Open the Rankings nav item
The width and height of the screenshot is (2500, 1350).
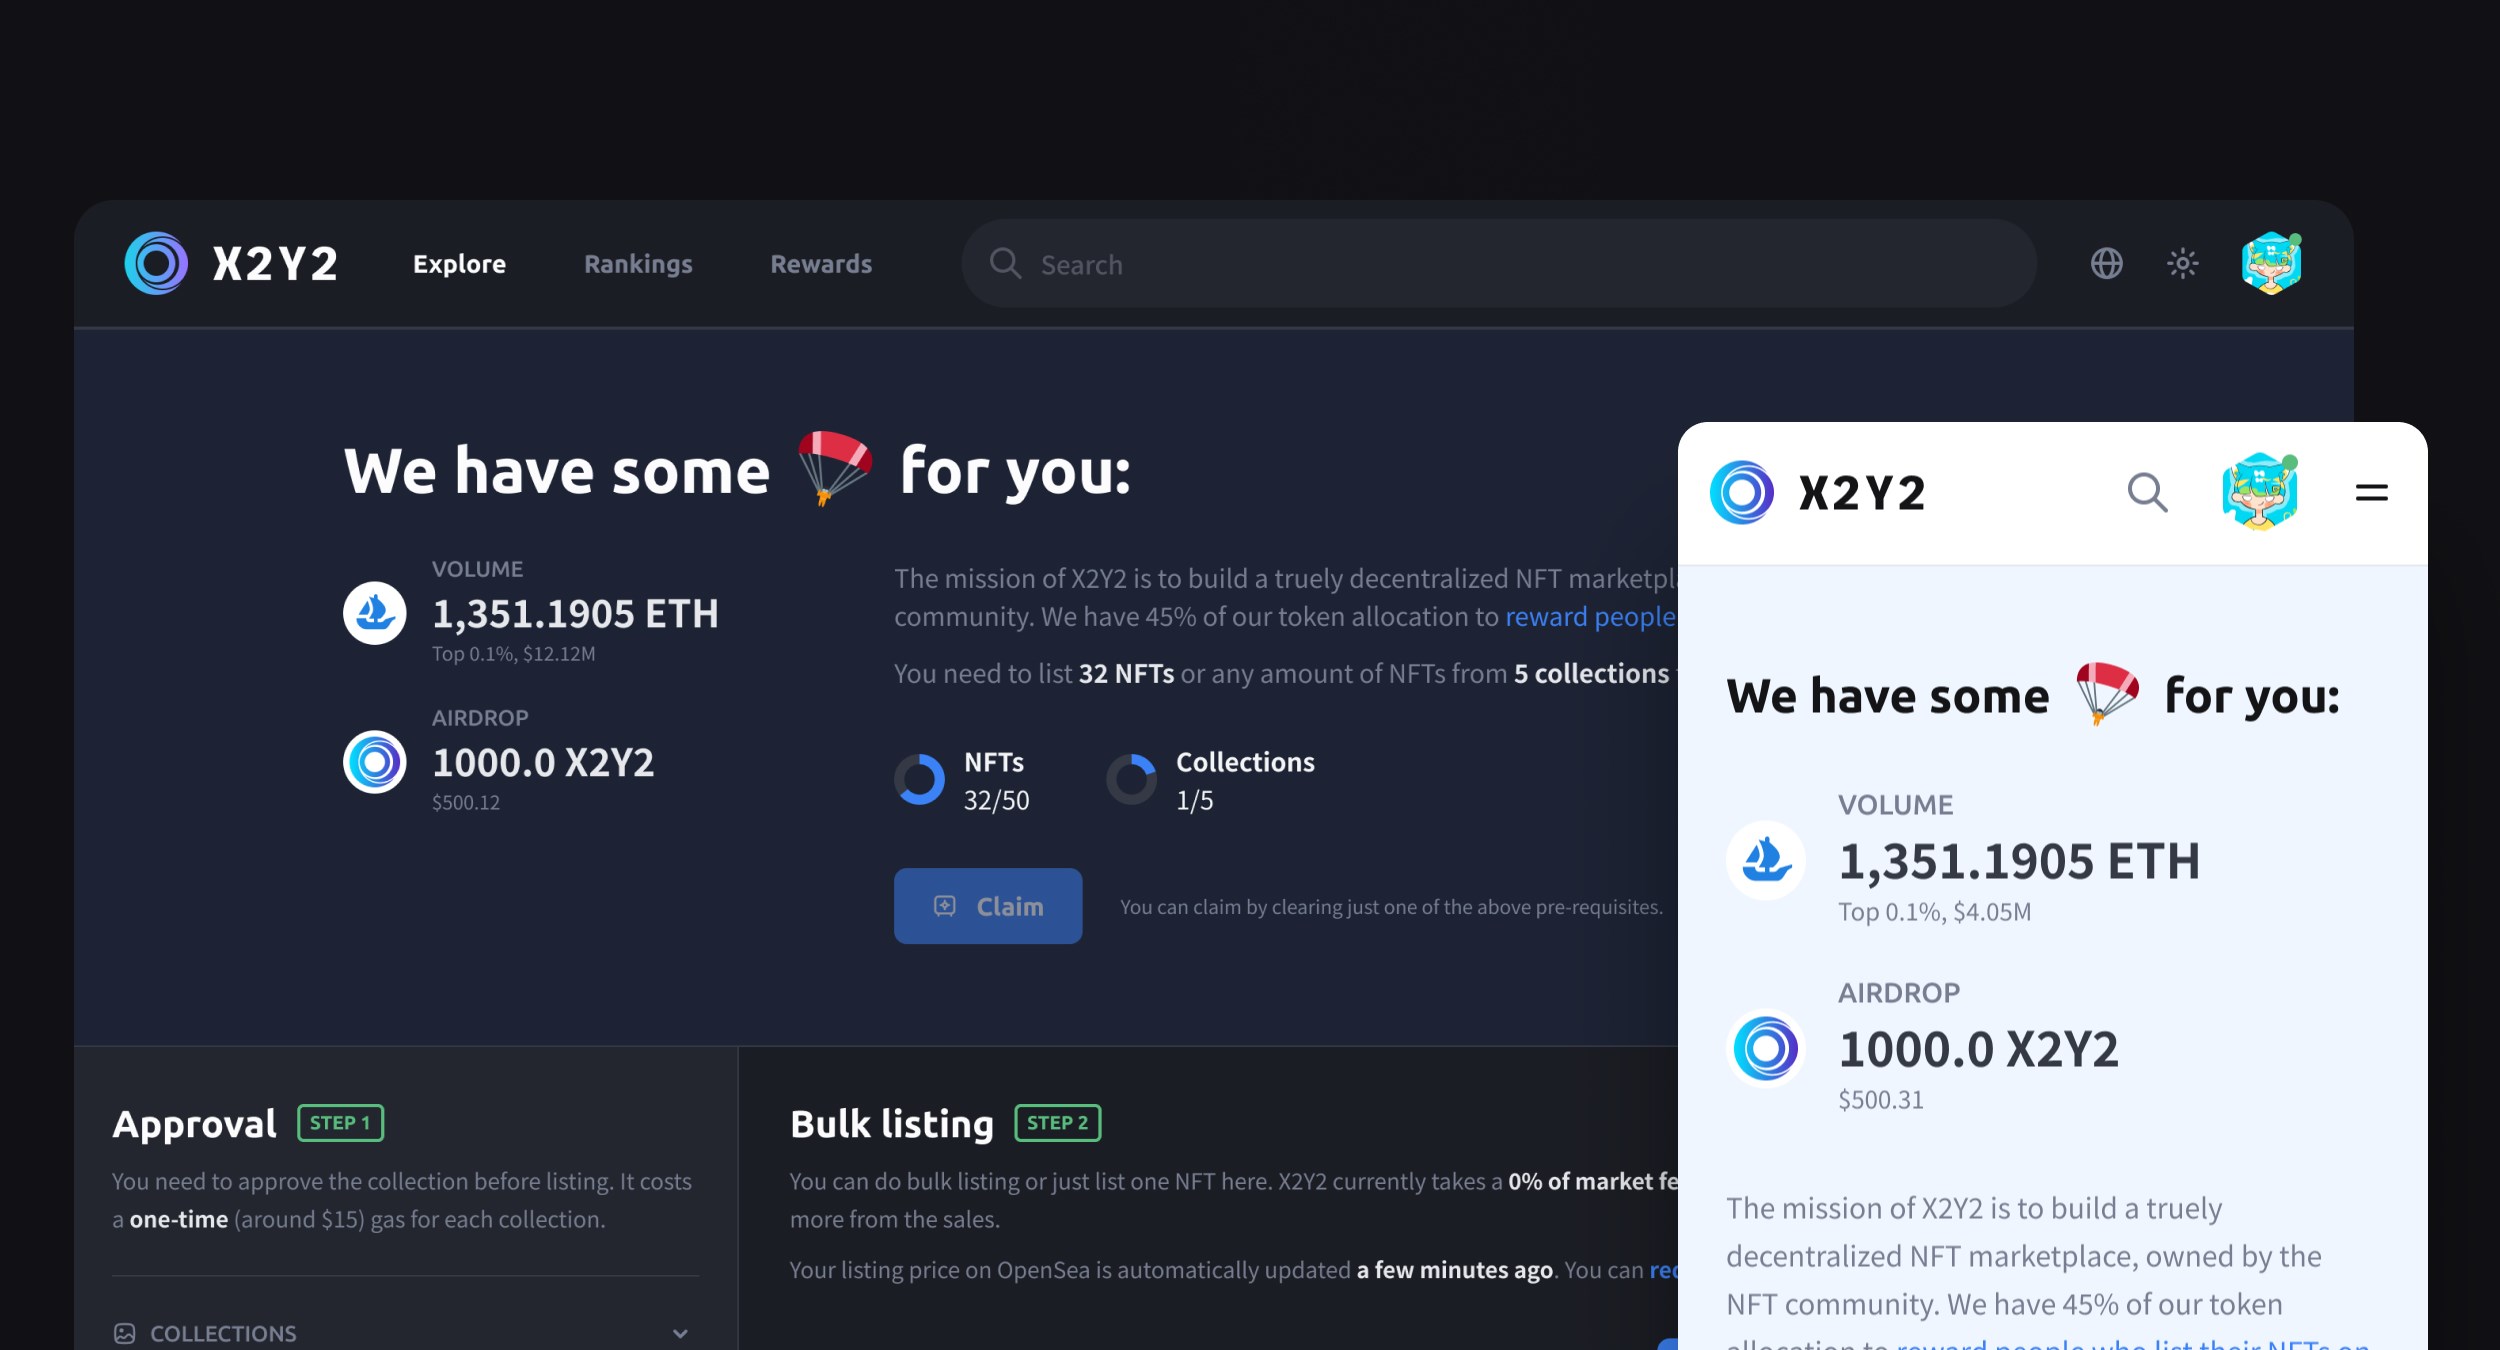coord(638,264)
